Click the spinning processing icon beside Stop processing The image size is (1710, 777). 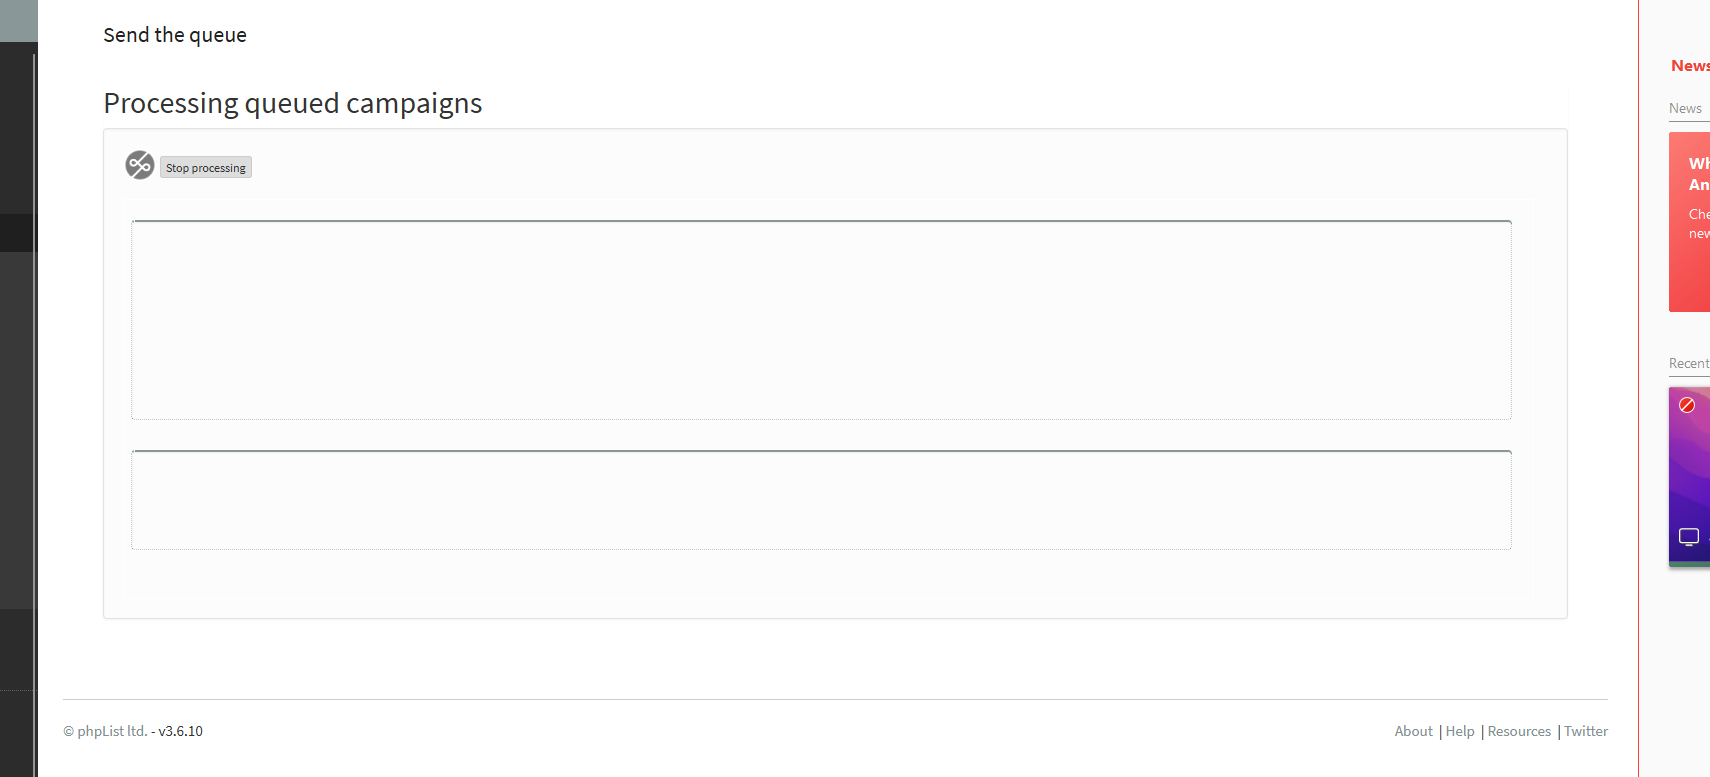[140, 165]
